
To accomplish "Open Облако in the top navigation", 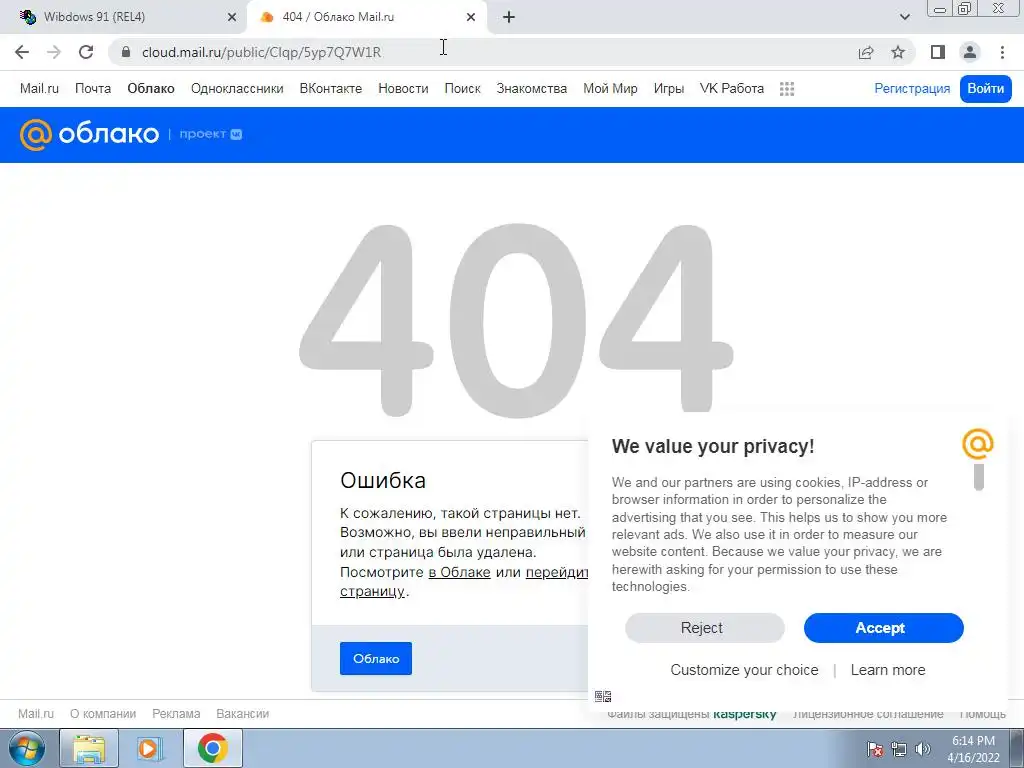I will tap(151, 89).
